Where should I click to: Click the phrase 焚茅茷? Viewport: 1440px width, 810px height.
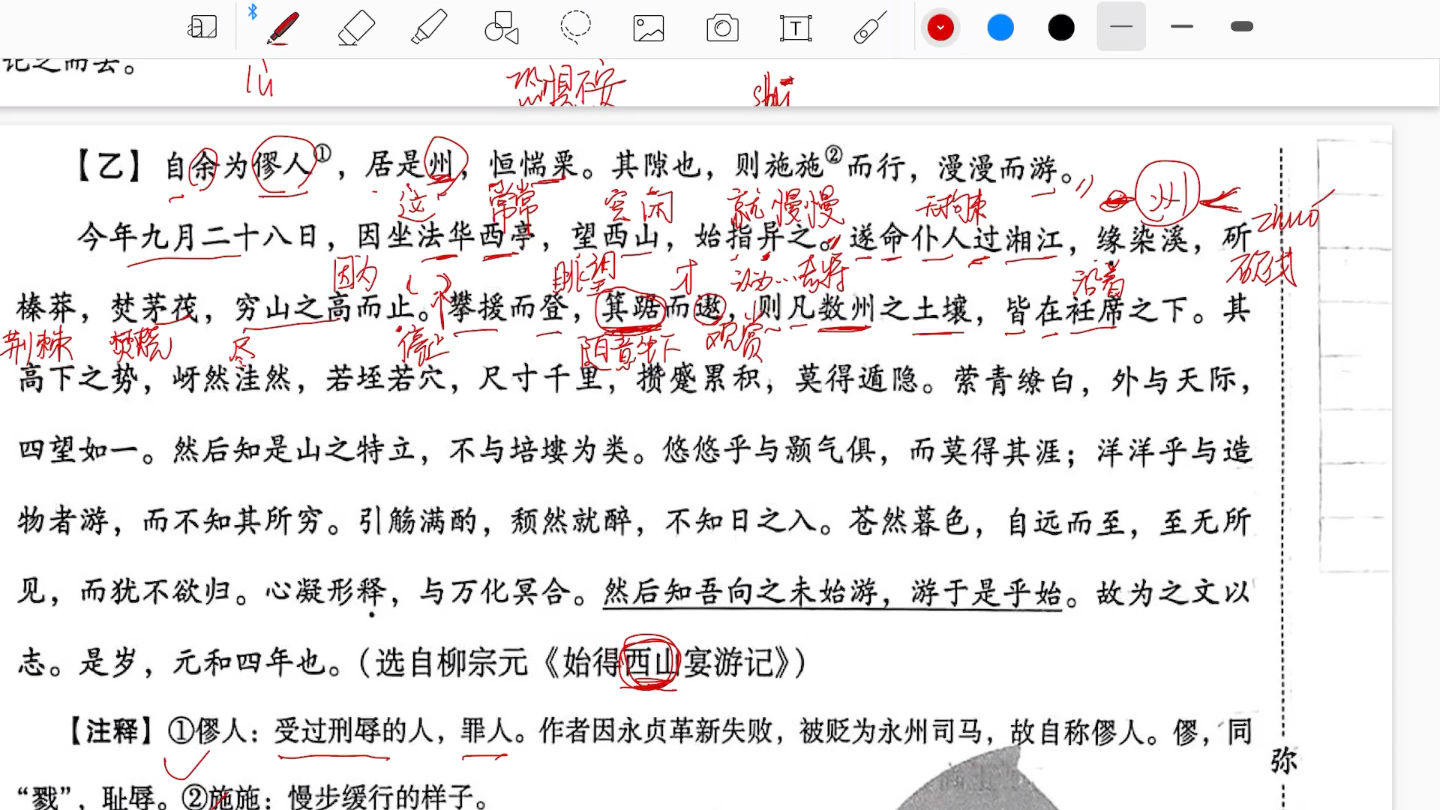tap(155, 310)
